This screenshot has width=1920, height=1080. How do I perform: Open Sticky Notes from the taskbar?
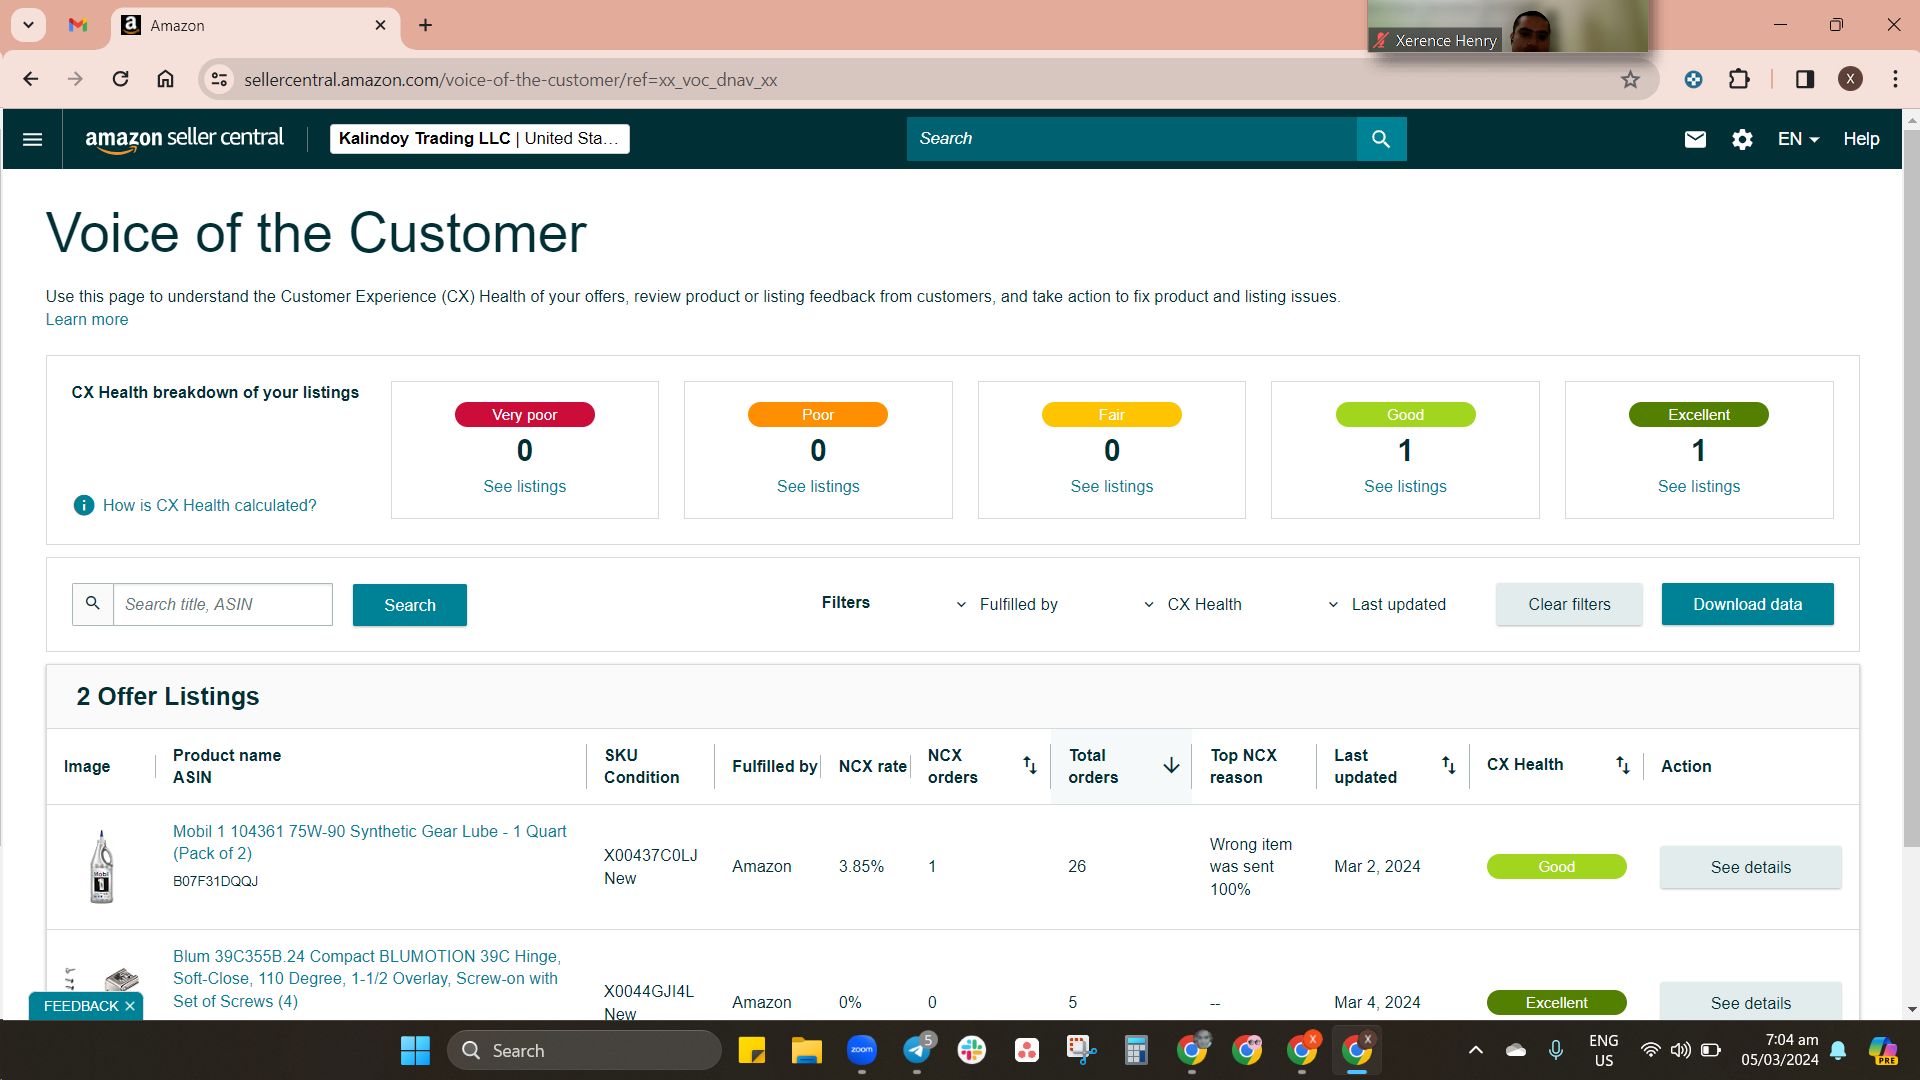[751, 1050]
